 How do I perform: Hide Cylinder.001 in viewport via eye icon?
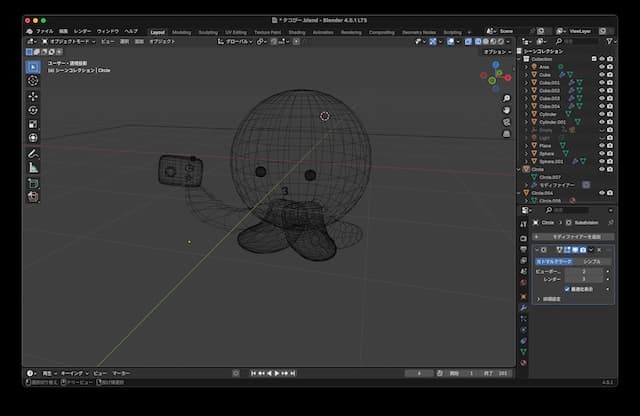coord(602,122)
